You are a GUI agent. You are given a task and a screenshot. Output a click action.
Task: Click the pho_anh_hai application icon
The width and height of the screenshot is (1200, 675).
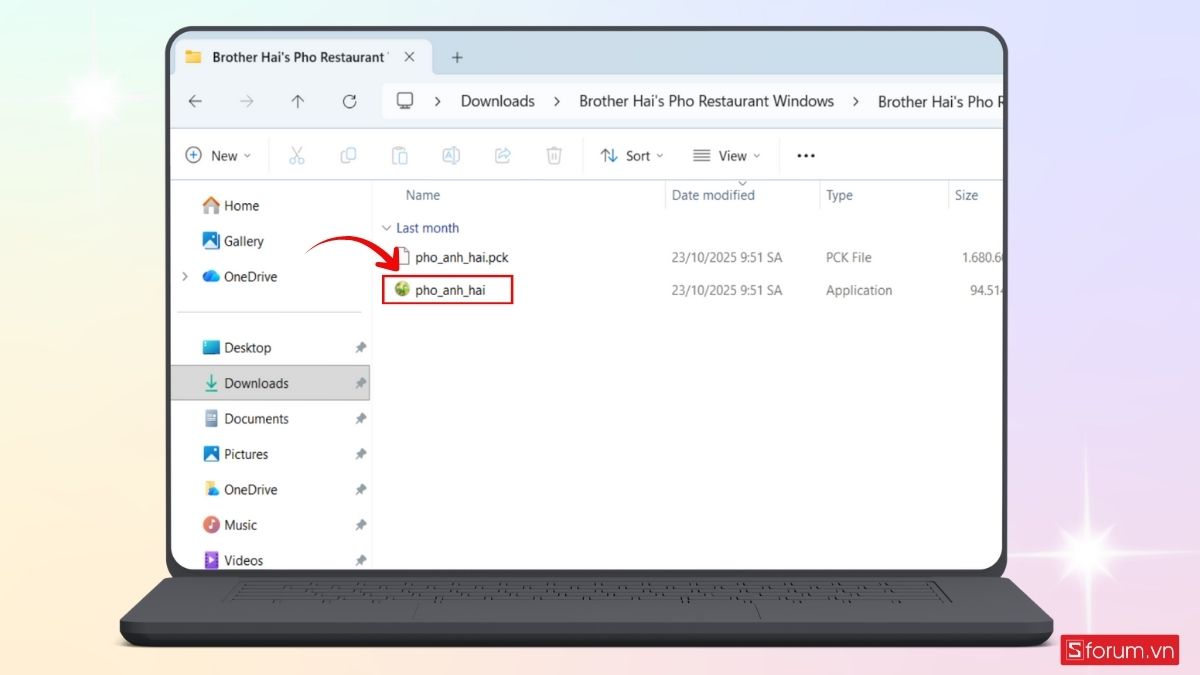click(402, 290)
